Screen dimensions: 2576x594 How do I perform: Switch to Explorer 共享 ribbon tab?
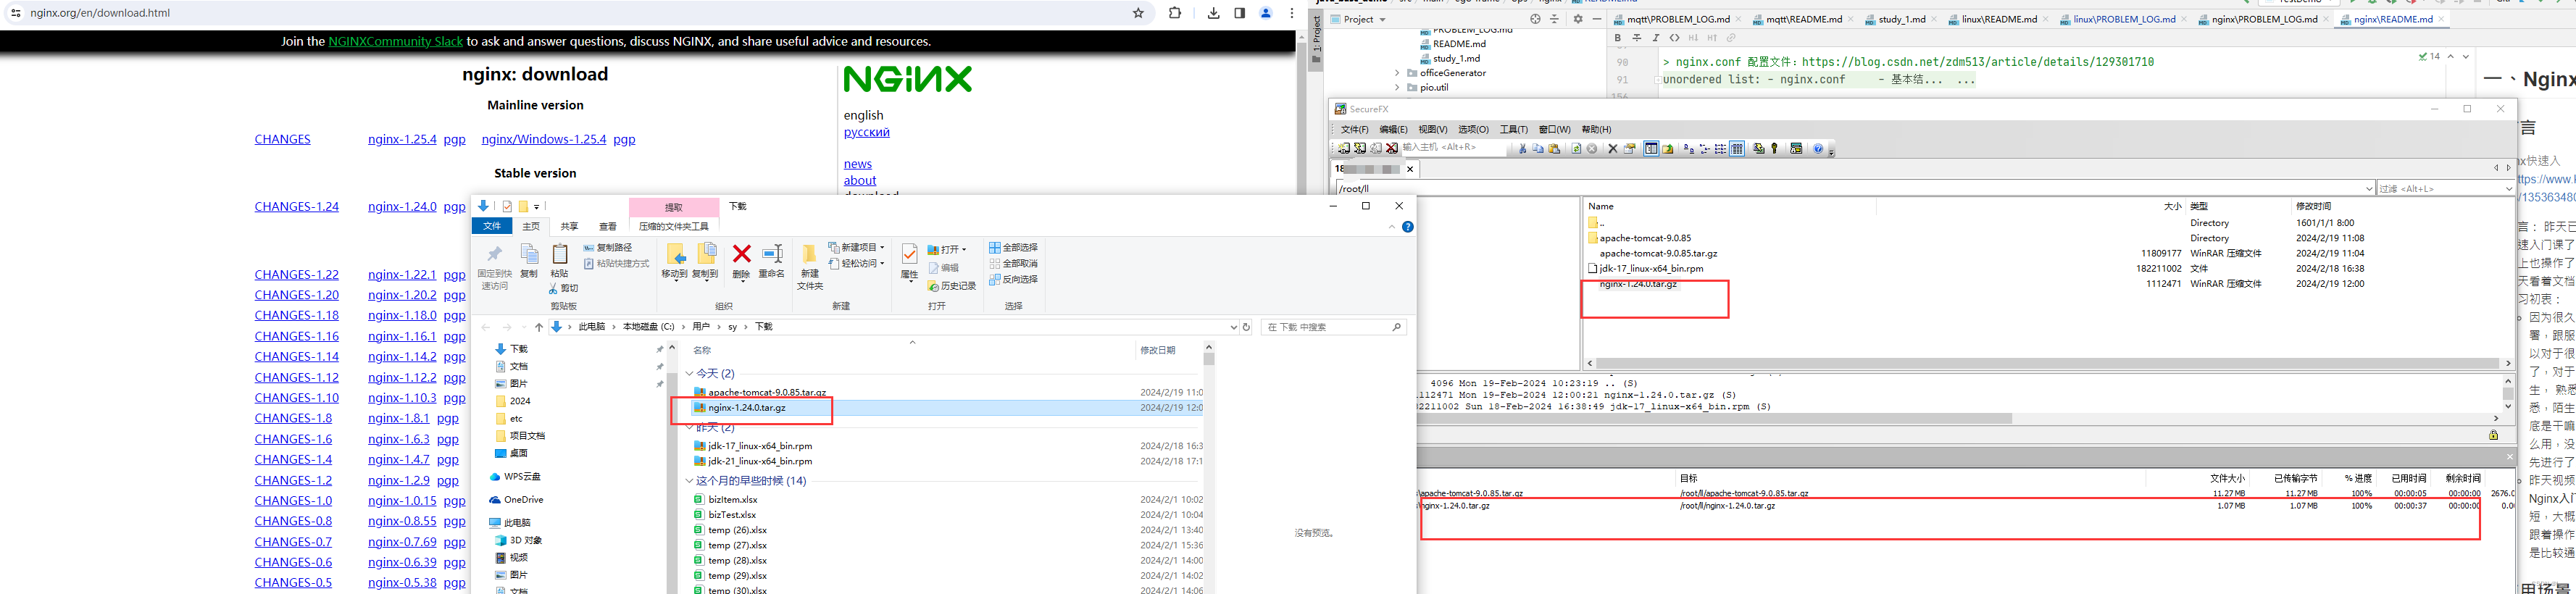[x=570, y=227]
